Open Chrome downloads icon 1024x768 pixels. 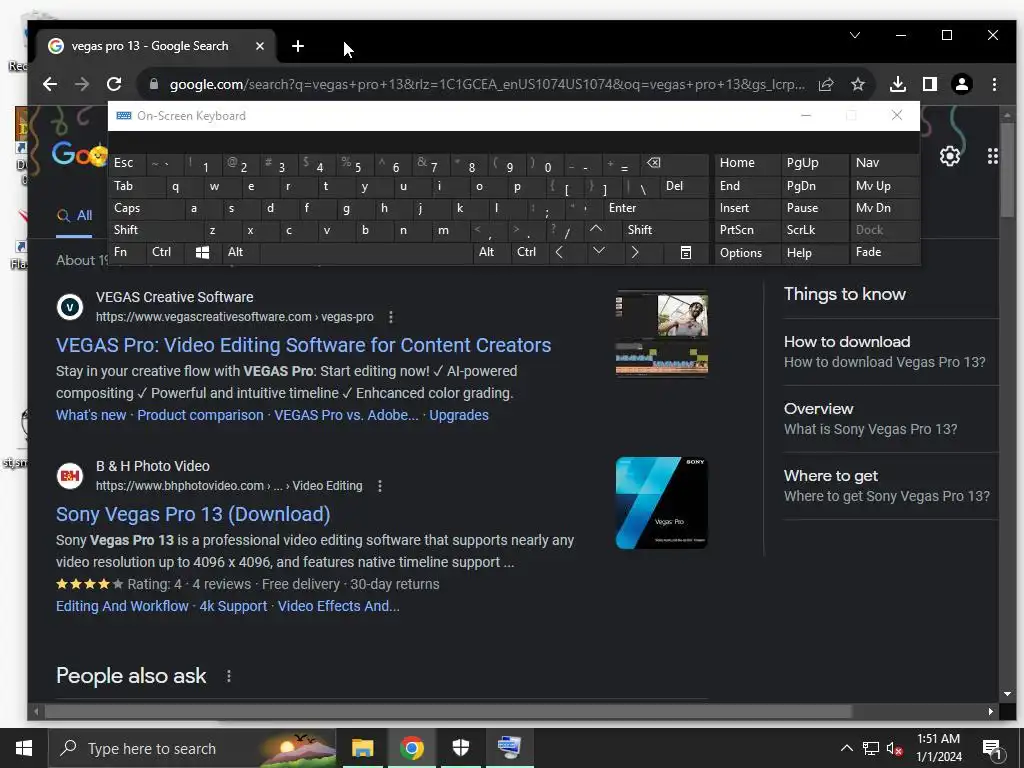(898, 84)
